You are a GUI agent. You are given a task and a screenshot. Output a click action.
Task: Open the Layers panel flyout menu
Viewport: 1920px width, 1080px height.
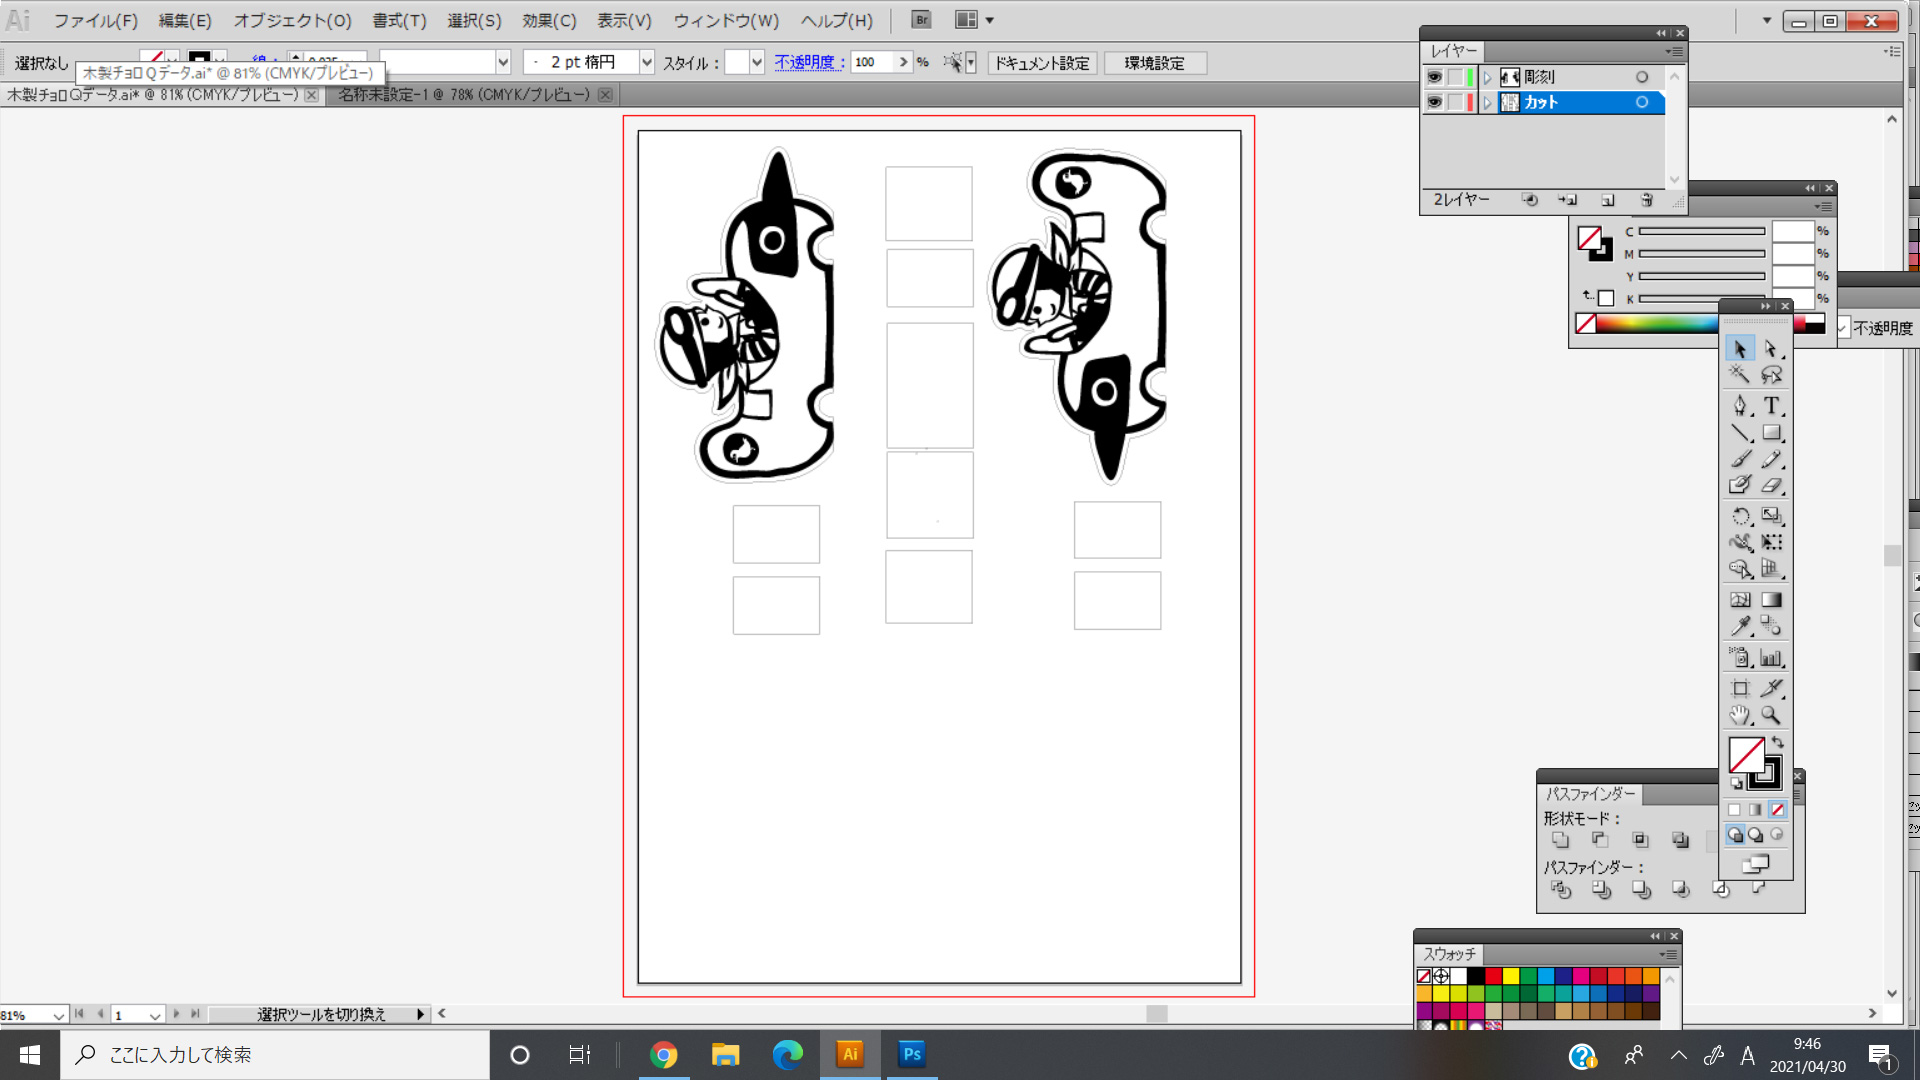(1675, 51)
